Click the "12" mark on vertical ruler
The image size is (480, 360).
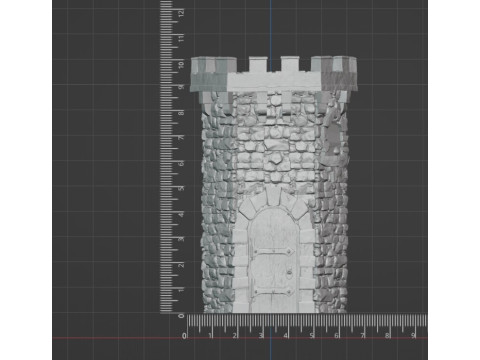tap(181, 14)
